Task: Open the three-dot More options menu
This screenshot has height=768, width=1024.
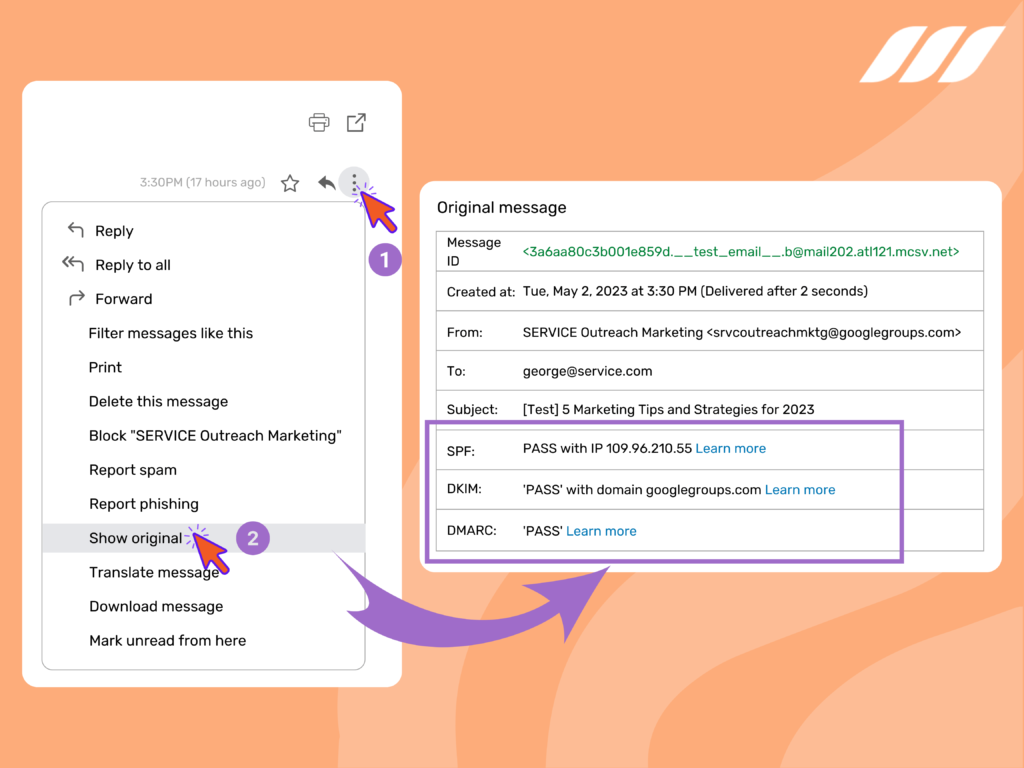Action: click(355, 183)
